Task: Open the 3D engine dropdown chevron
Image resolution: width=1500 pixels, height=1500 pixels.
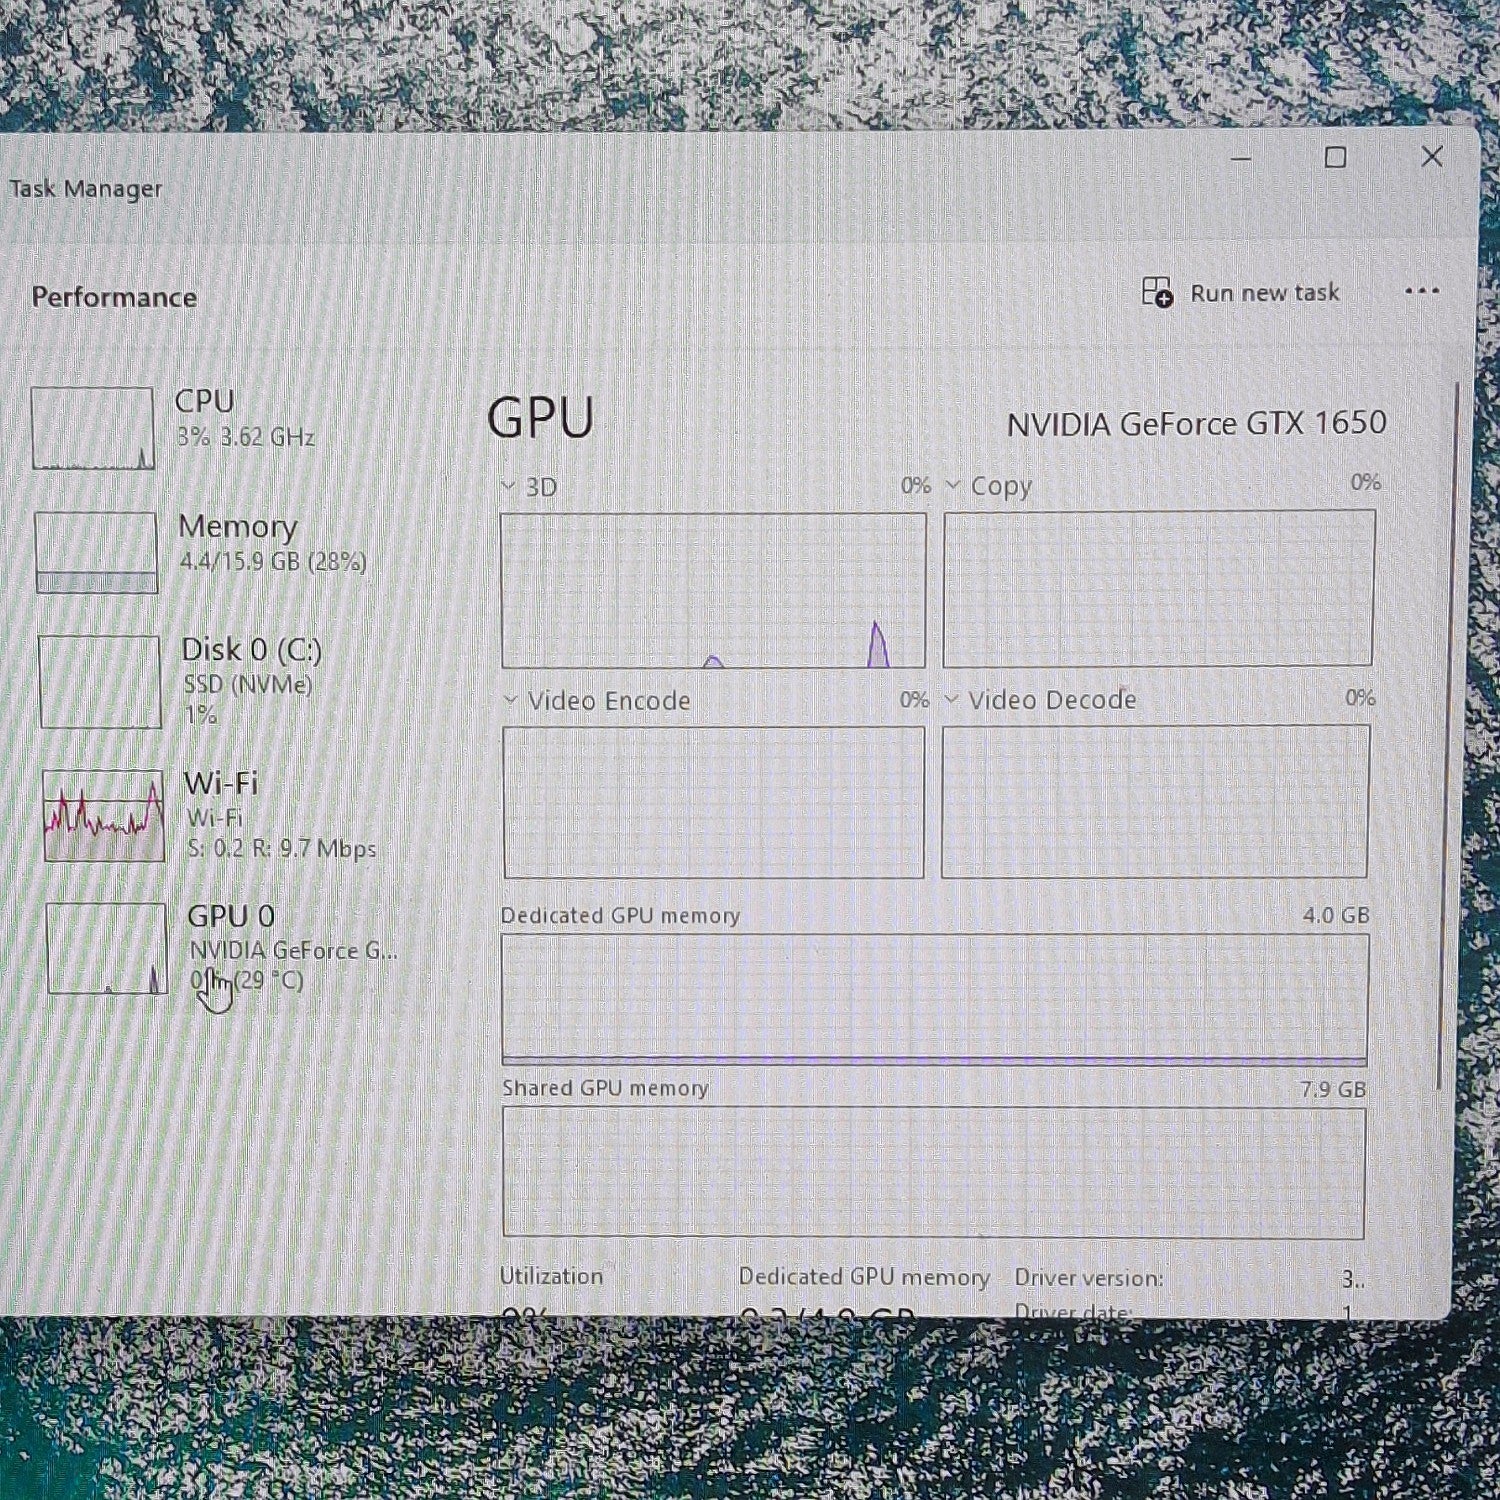Action: [x=508, y=486]
